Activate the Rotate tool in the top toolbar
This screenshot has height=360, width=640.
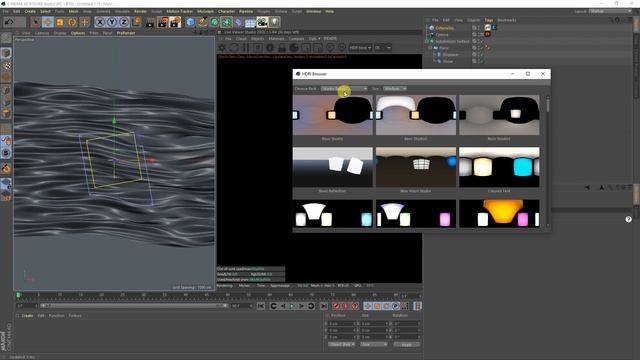[x=72, y=22]
